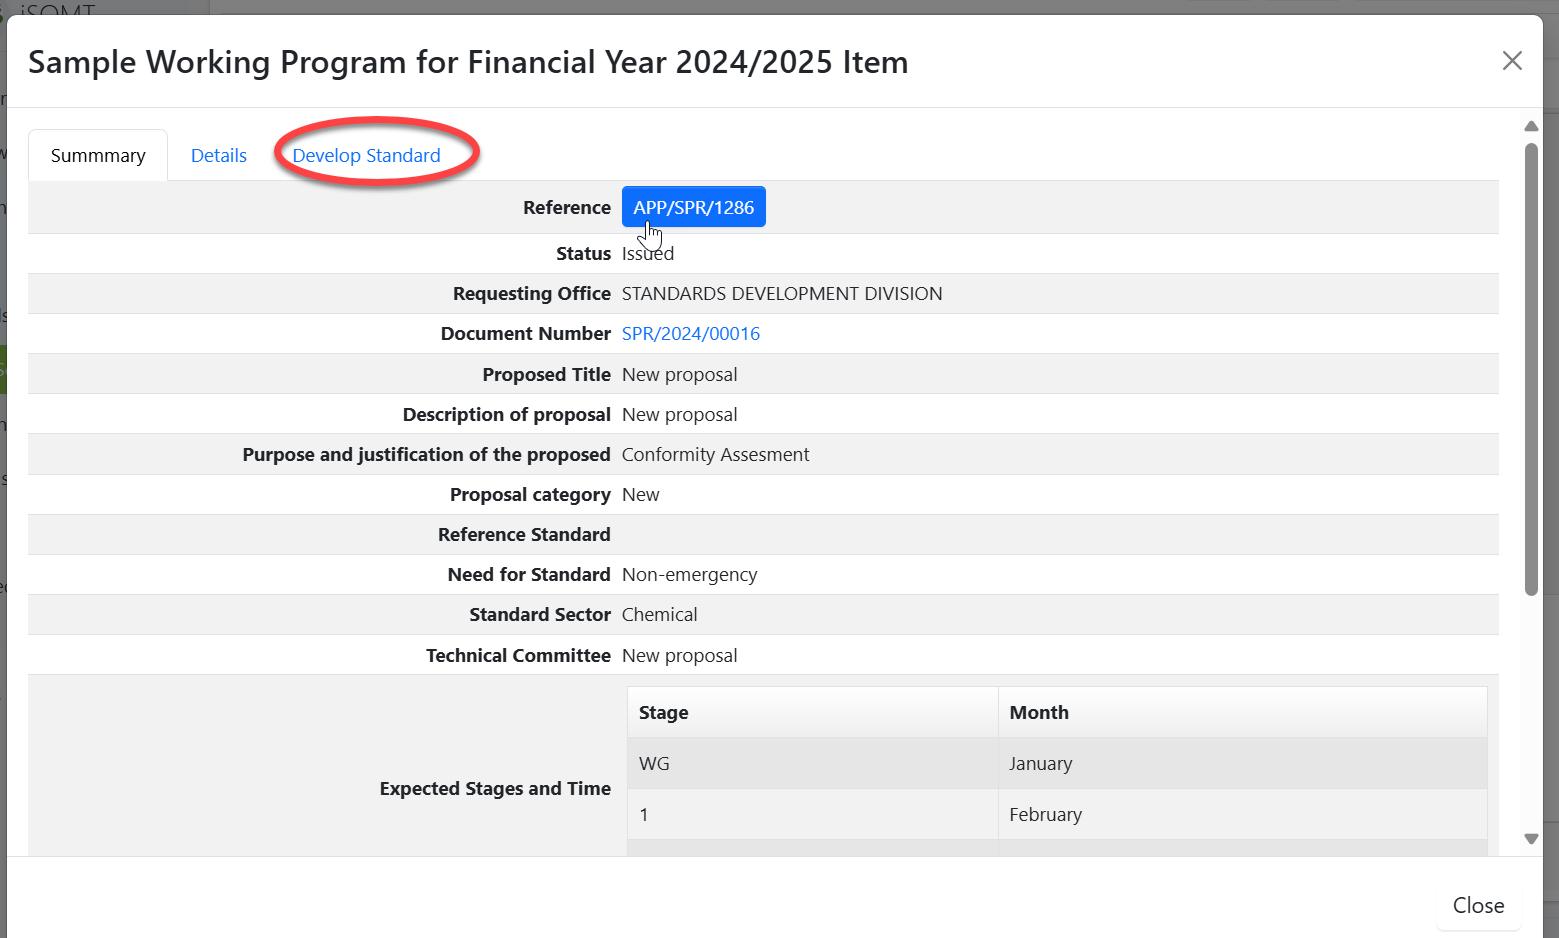Screen dimensions: 1559x938
Task: Select the WG stage cell
Action: [x=654, y=764]
